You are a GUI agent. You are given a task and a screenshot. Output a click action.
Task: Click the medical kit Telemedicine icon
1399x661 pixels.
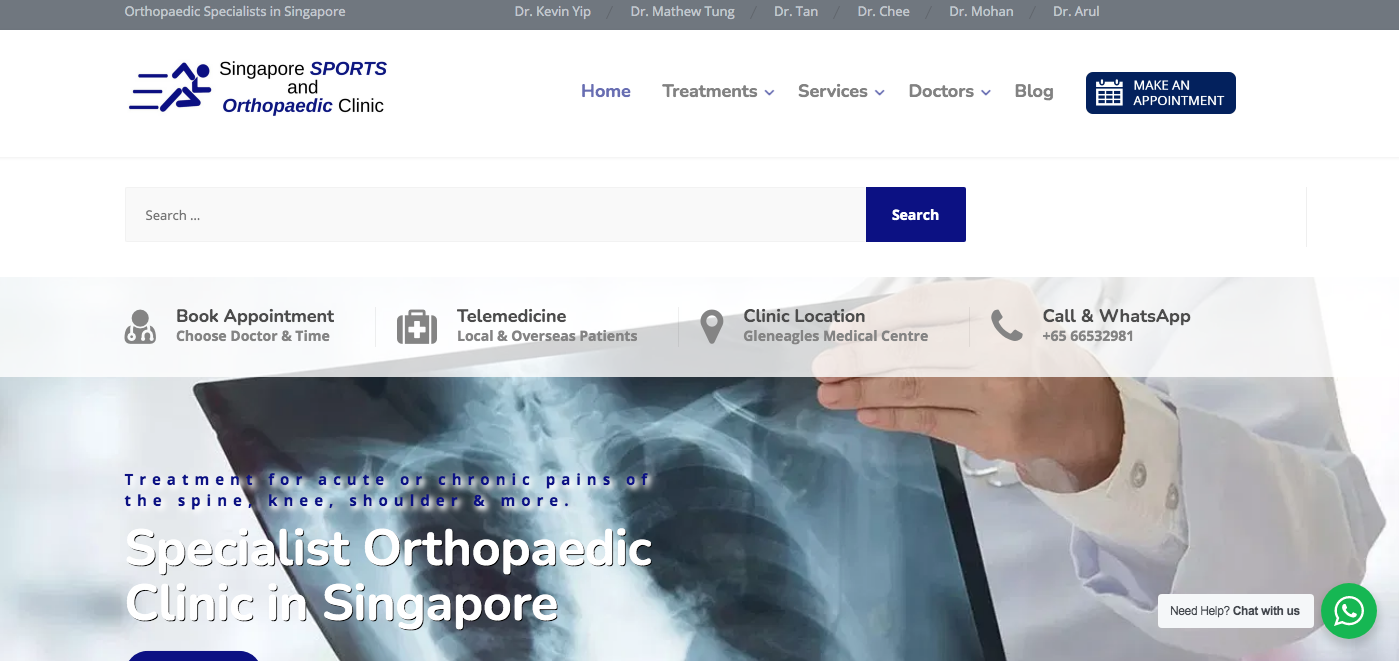417,327
